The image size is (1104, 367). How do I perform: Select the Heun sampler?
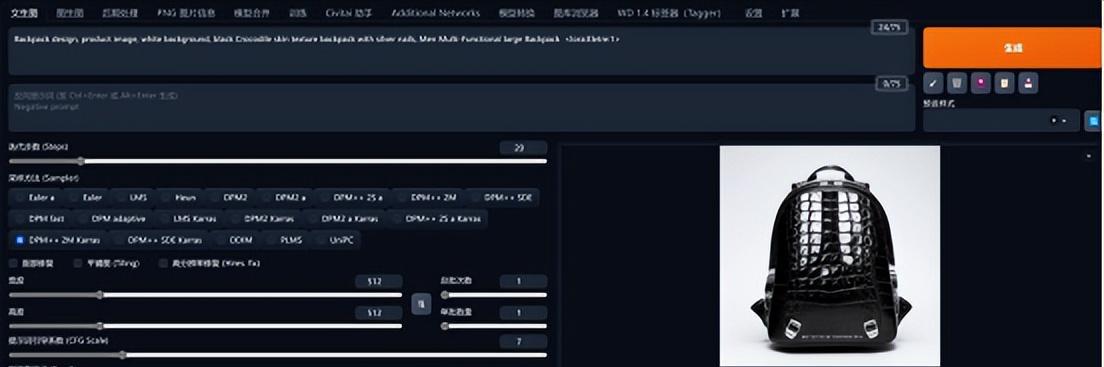coord(179,198)
